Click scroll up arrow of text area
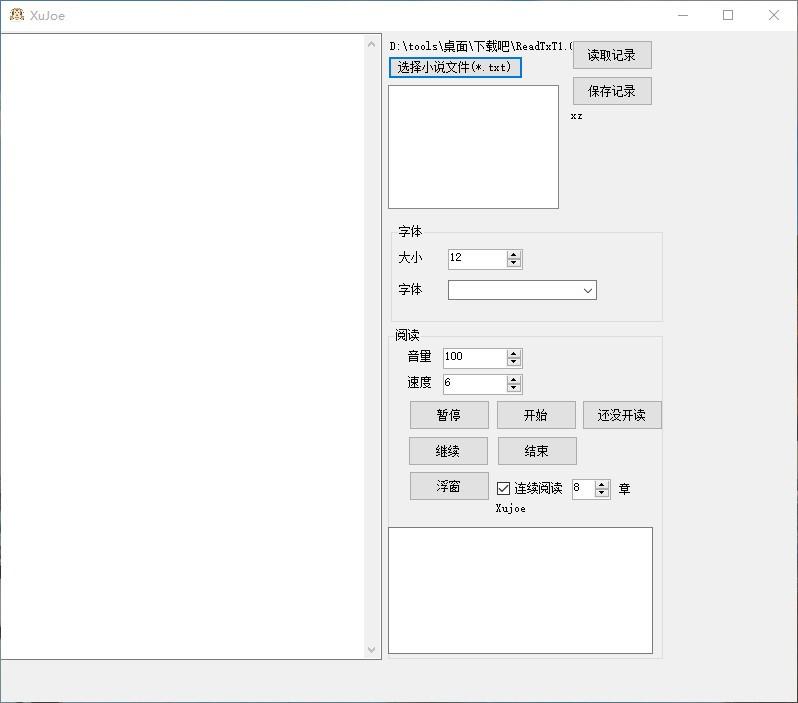The height and width of the screenshot is (703, 798). click(372, 44)
